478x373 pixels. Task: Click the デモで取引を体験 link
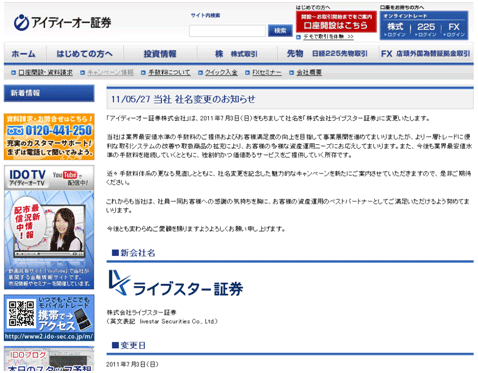328,37
